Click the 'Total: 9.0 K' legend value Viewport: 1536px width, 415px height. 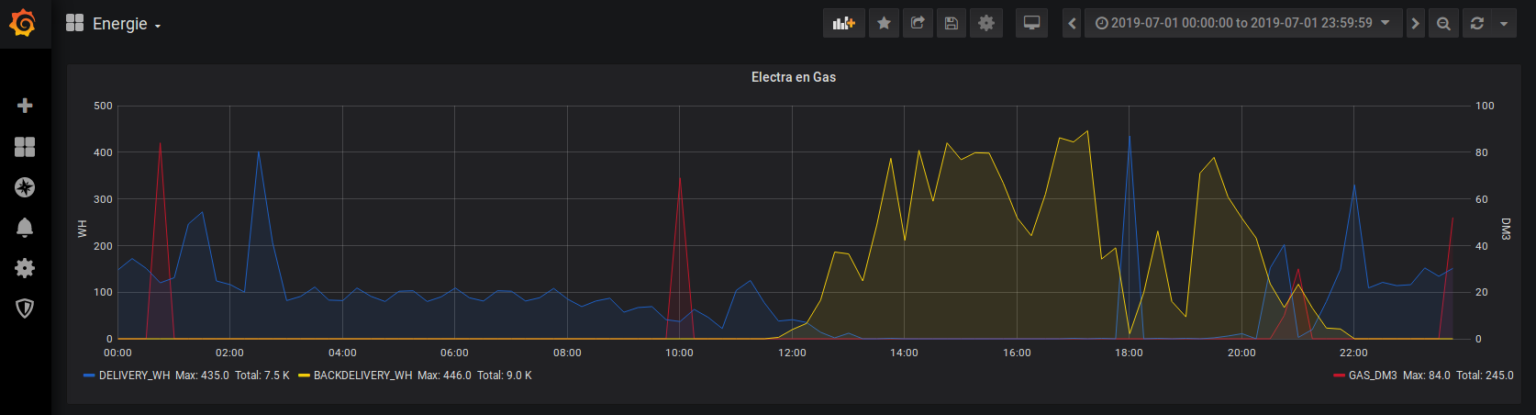click(x=504, y=375)
